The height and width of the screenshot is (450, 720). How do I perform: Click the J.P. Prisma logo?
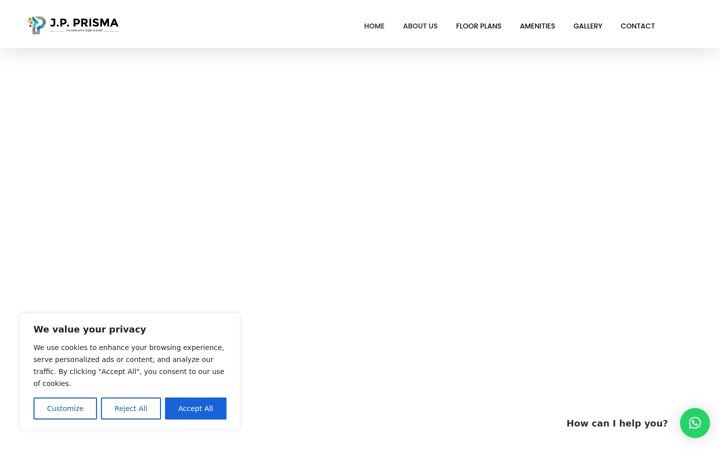point(73,25)
